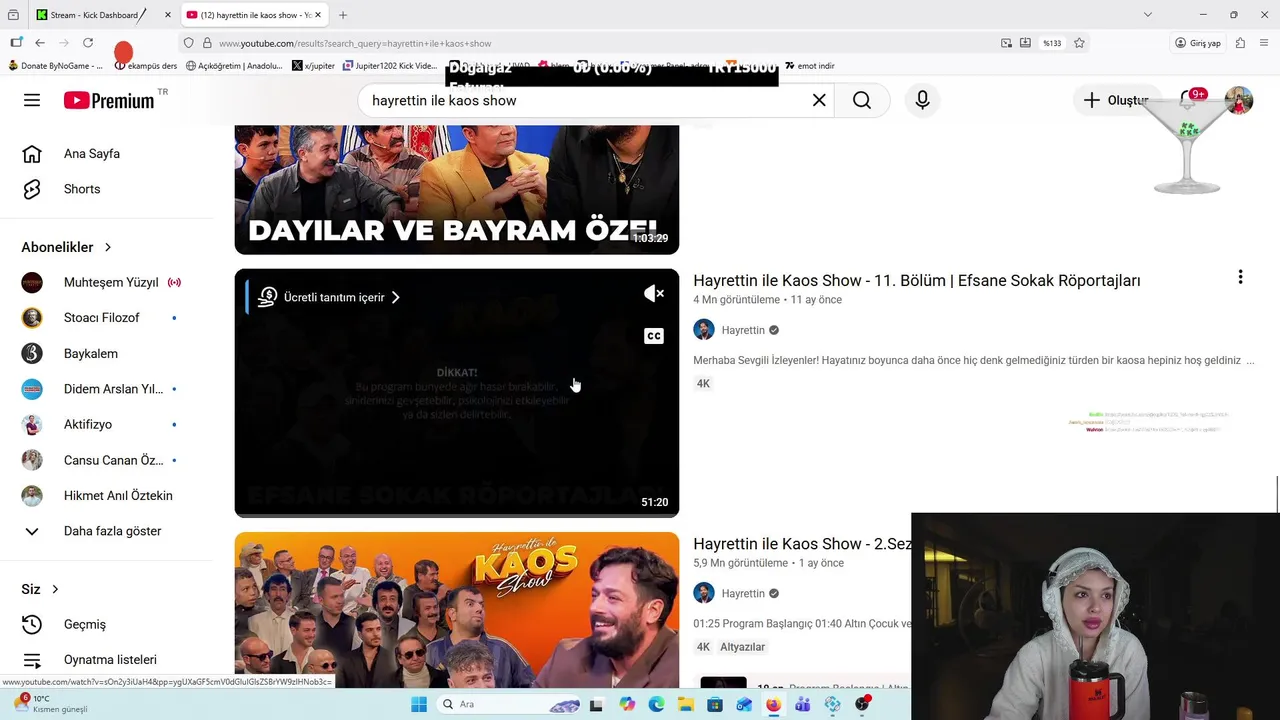Open Donate ByNoGame bookmark
Viewport: 1280px width, 720px height.
click(x=55, y=66)
